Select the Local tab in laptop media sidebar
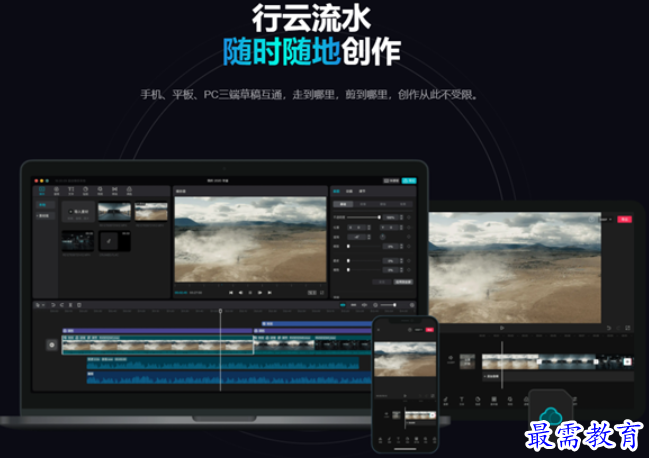The image size is (649, 467). tap(45, 205)
